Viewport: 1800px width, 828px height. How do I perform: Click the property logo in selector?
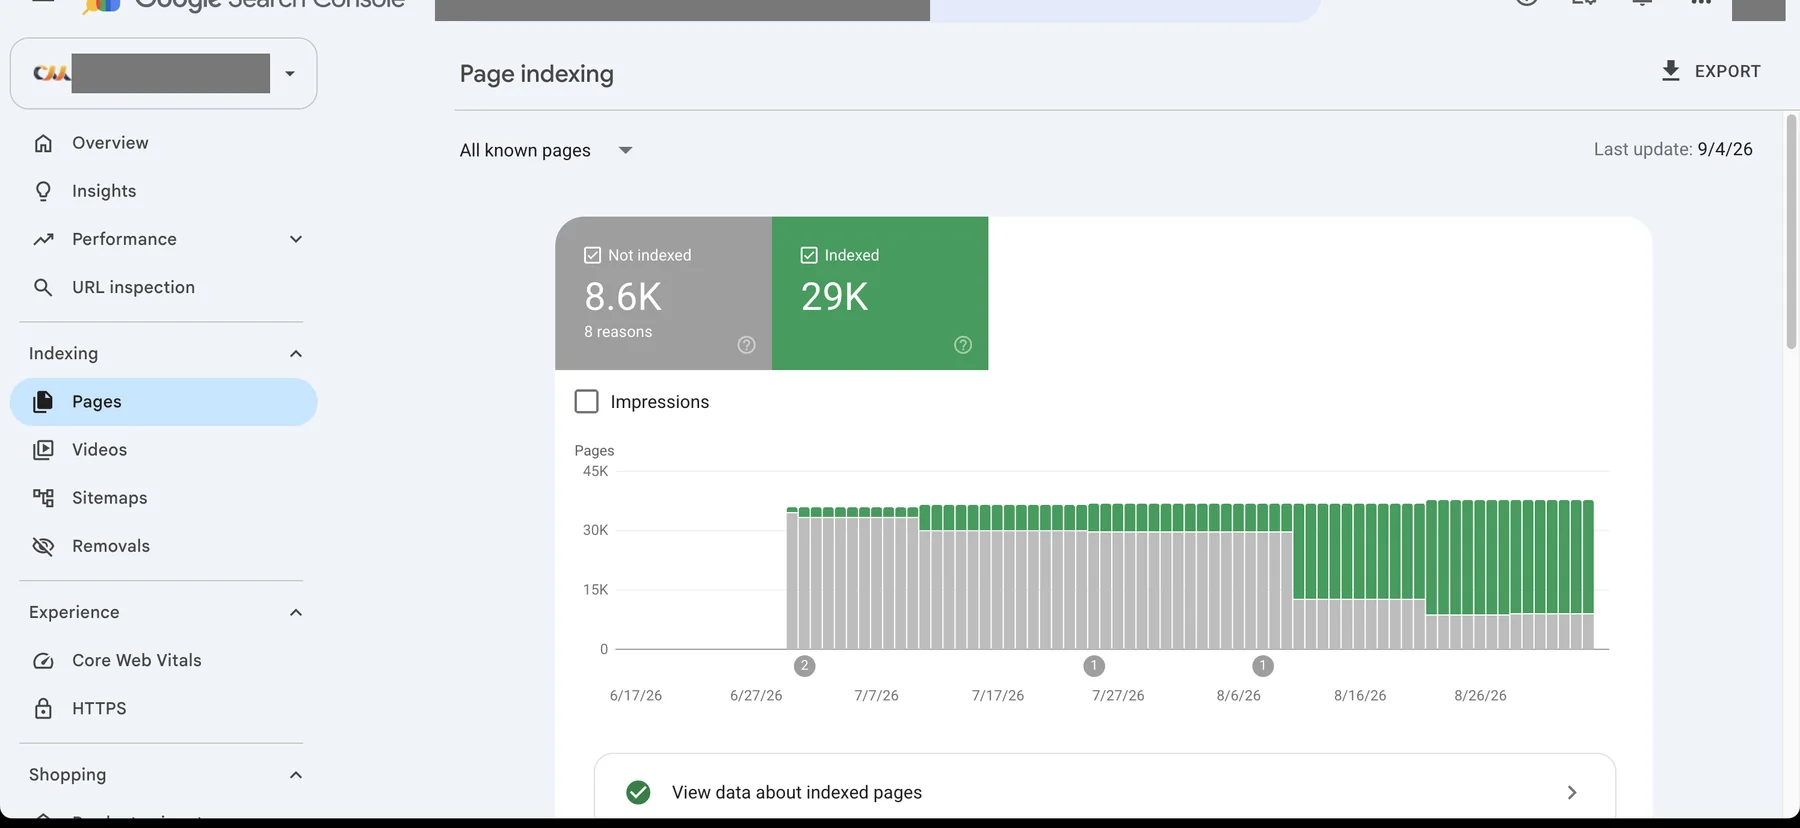51,73
